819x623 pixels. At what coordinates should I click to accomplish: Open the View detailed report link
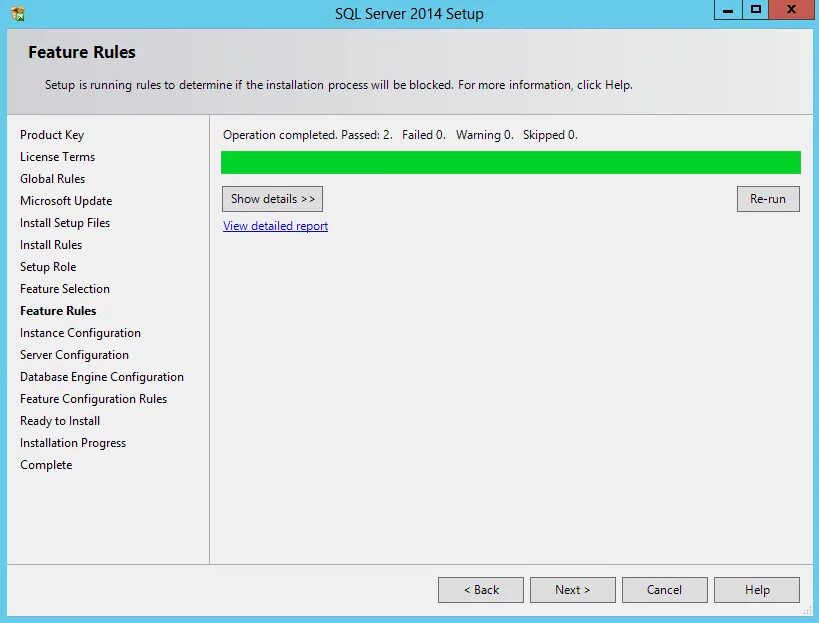point(275,226)
